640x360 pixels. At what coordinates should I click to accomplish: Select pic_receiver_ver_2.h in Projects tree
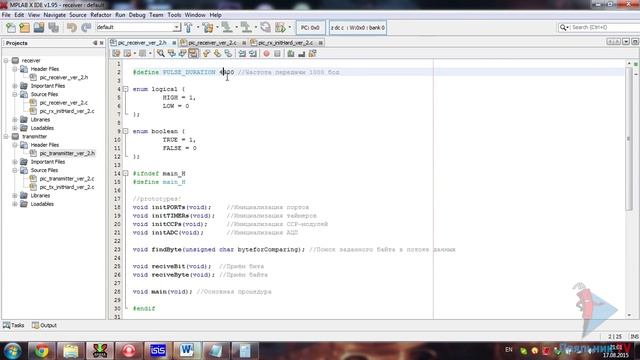[64, 78]
